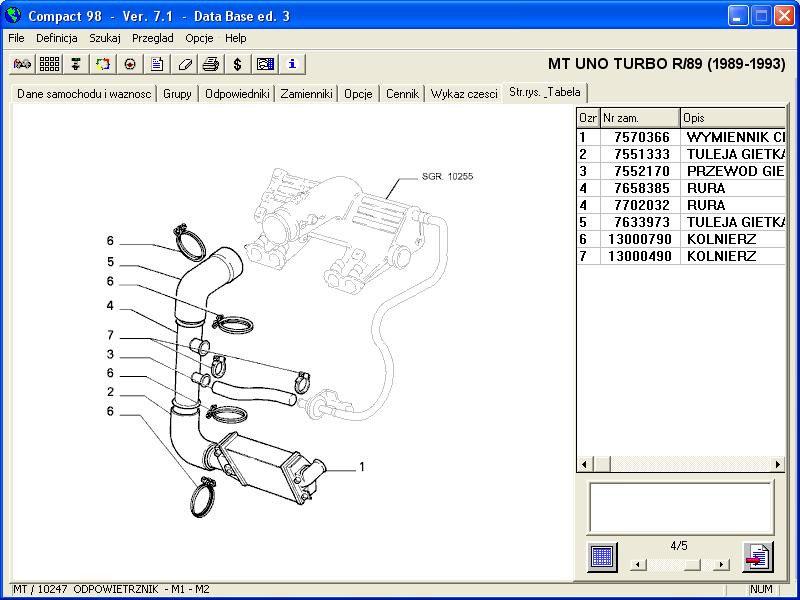Viewport: 800px width, 600px height.
Task: Switch to the Zamienniki tab
Action: pyautogui.click(x=306, y=94)
